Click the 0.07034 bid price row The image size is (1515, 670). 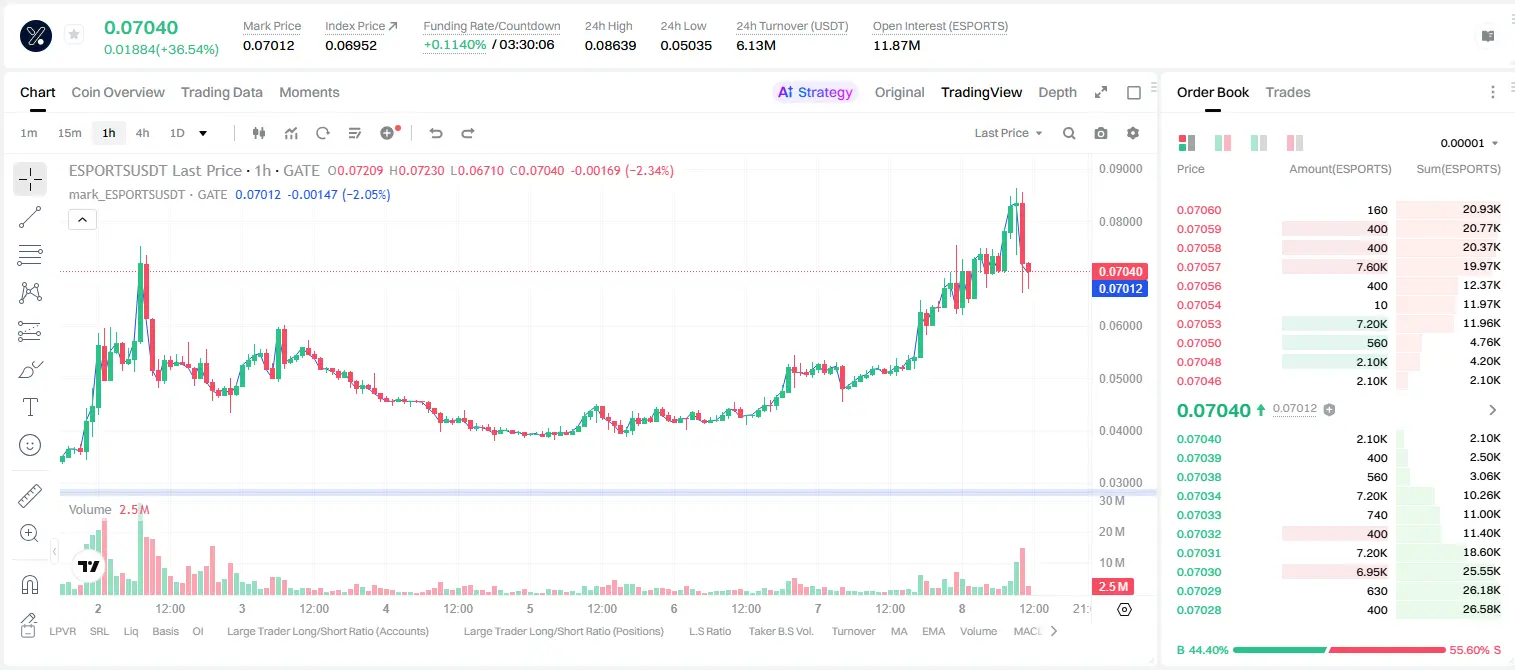pos(1338,496)
